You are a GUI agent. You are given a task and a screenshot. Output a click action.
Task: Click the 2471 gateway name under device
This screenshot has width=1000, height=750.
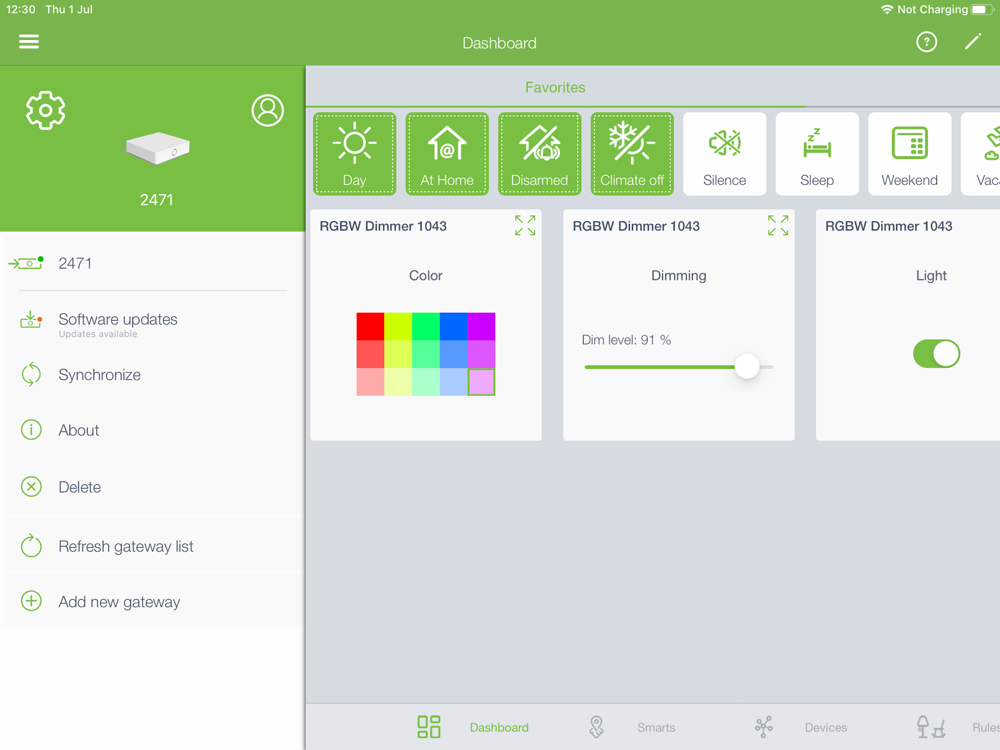point(156,200)
